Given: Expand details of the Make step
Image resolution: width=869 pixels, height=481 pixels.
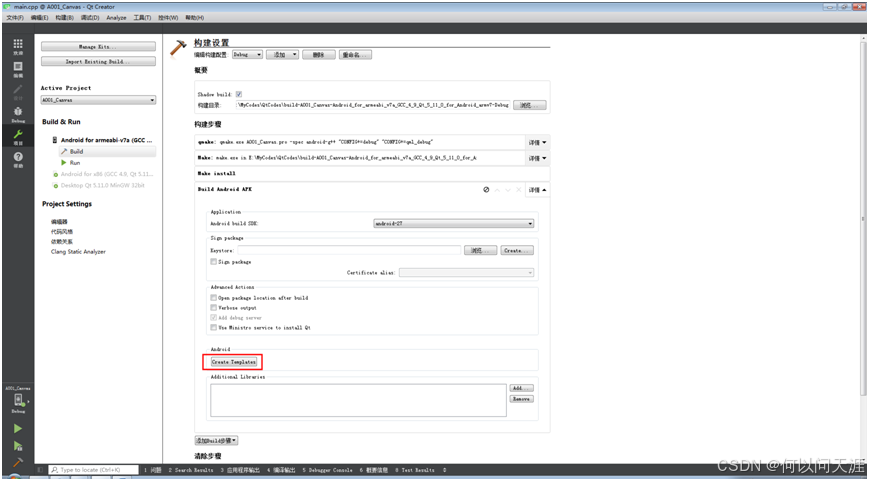Looking at the screenshot, I should pos(538,158).
